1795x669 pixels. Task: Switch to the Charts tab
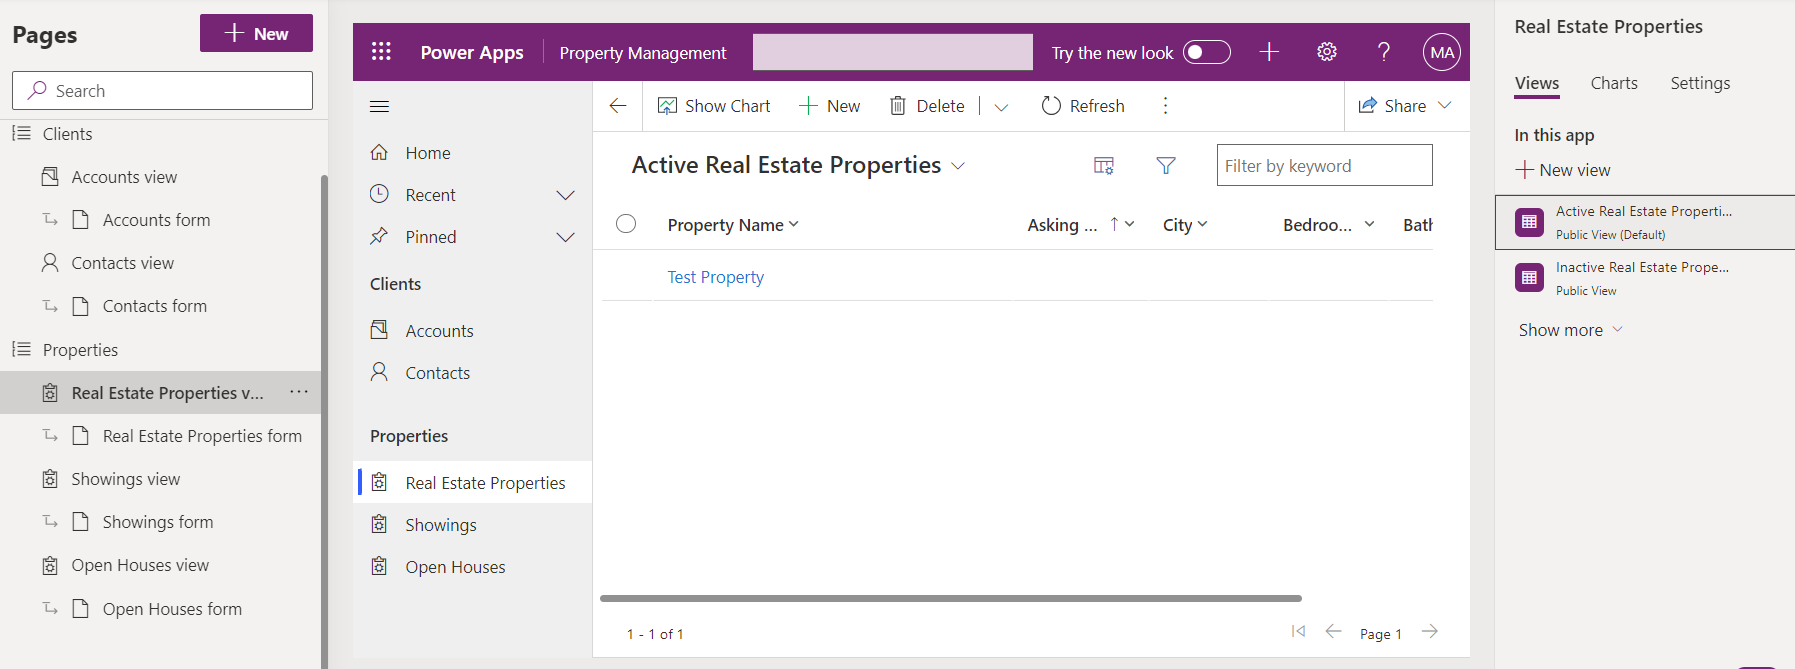pyautogui.click(x=1614, y=84)
